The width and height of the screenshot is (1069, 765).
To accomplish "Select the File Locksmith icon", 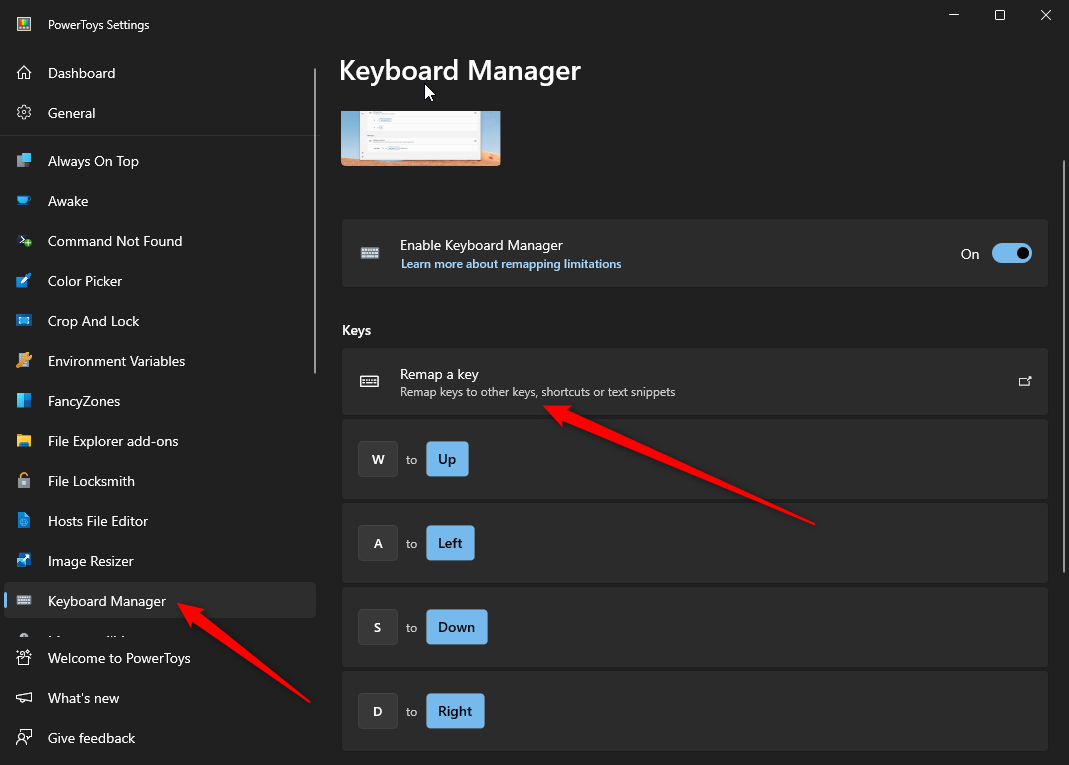I will pyautogui.click(x=22, y=481).
